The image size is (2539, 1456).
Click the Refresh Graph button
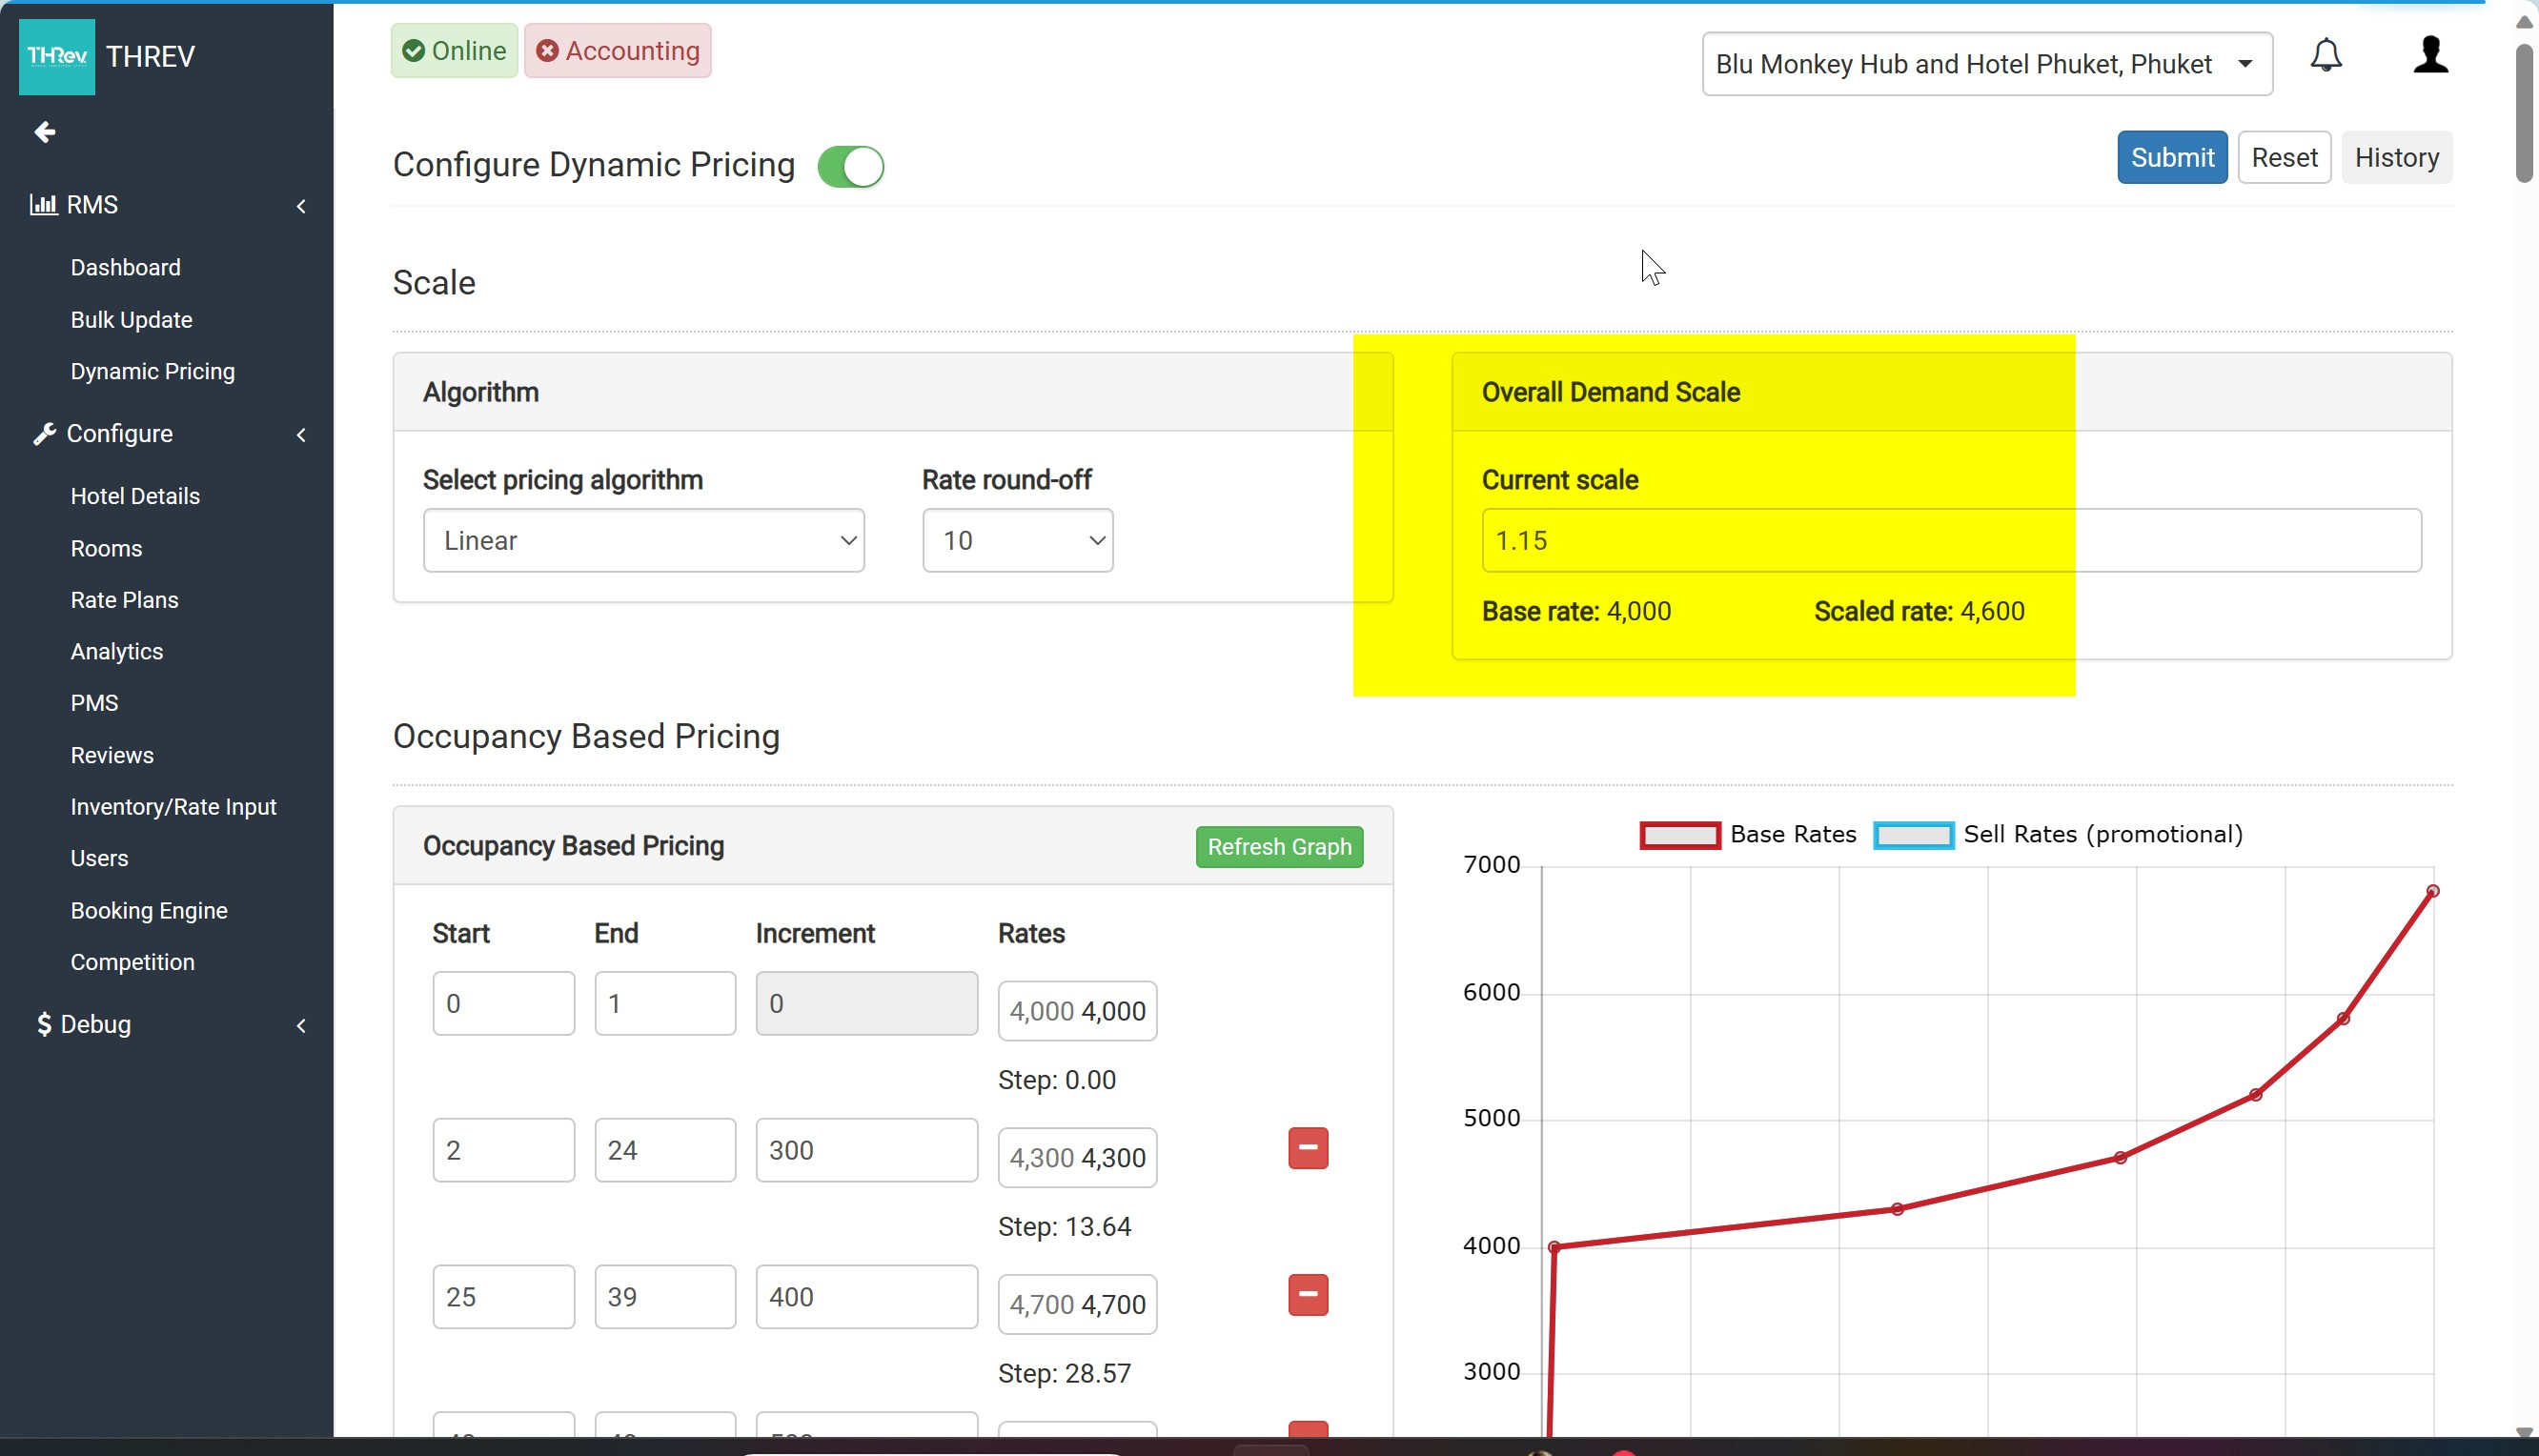coord(1278,847)
